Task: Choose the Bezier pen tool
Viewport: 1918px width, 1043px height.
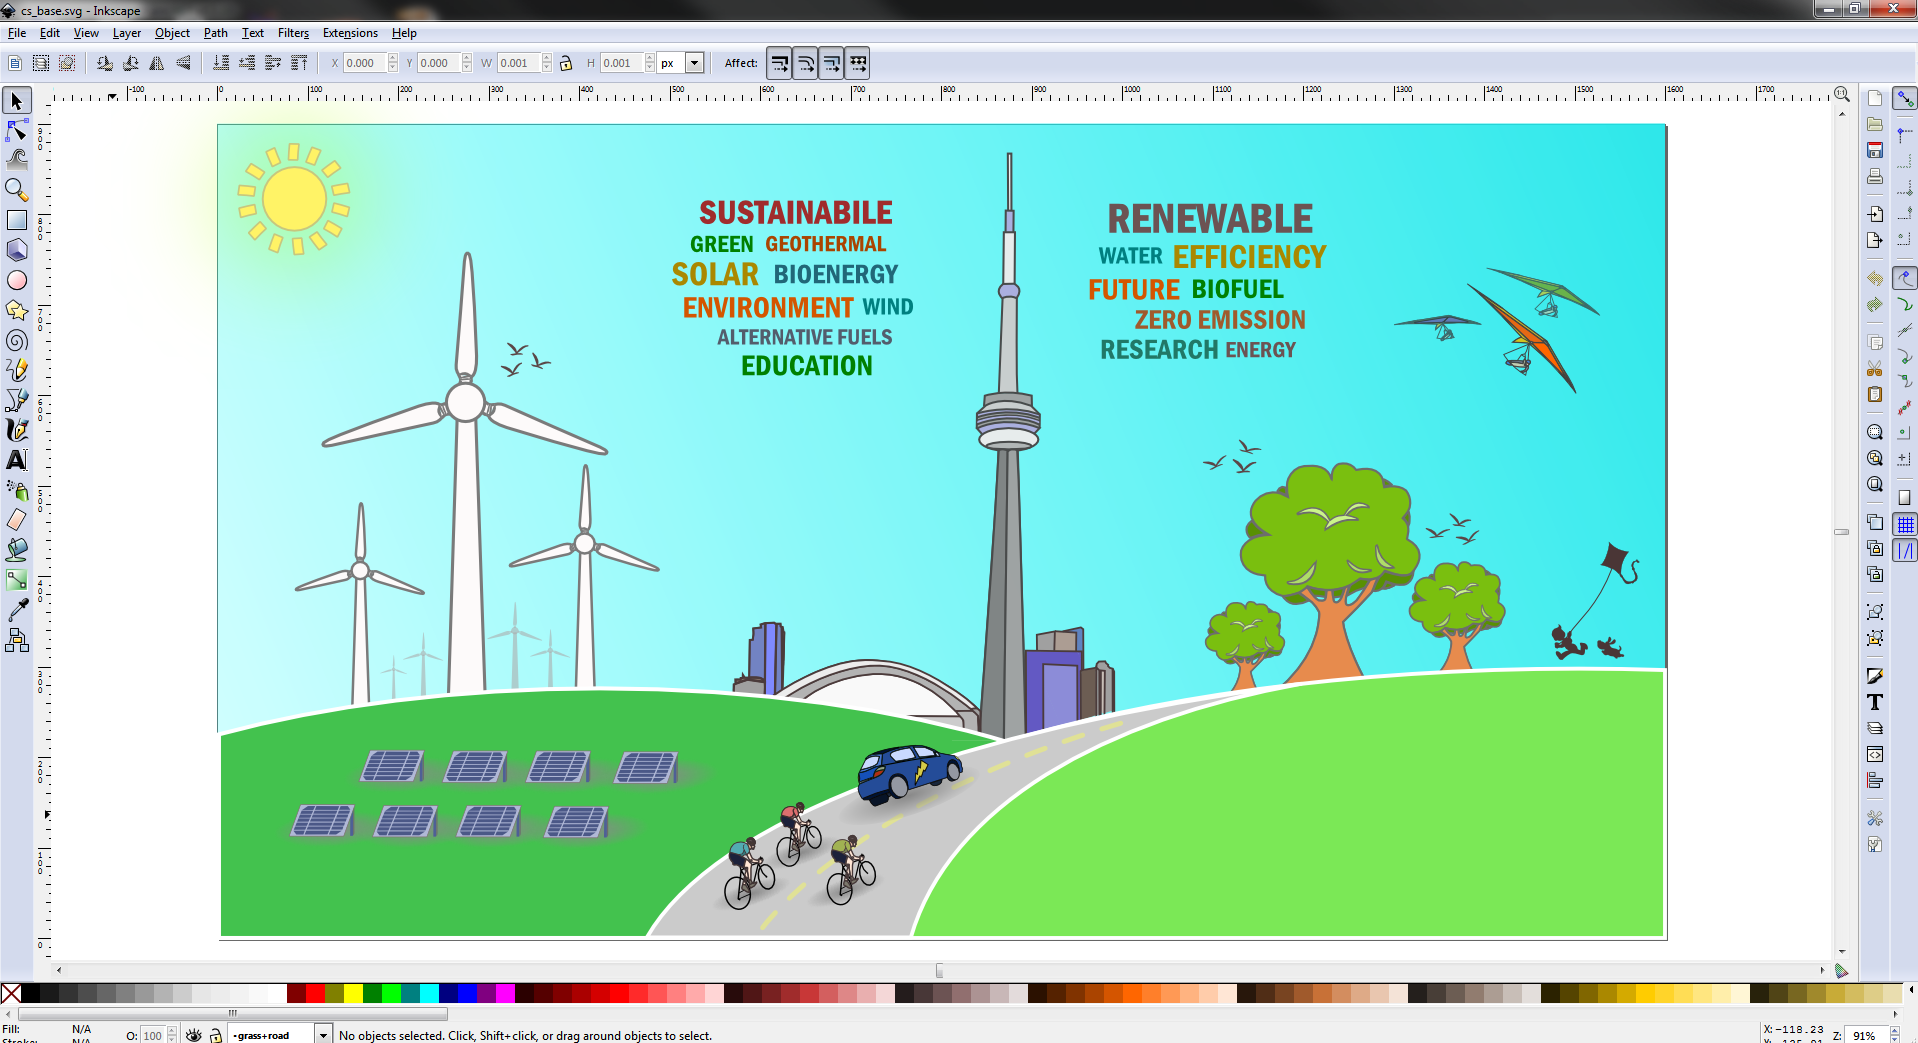Action: (x=17, y=400)
